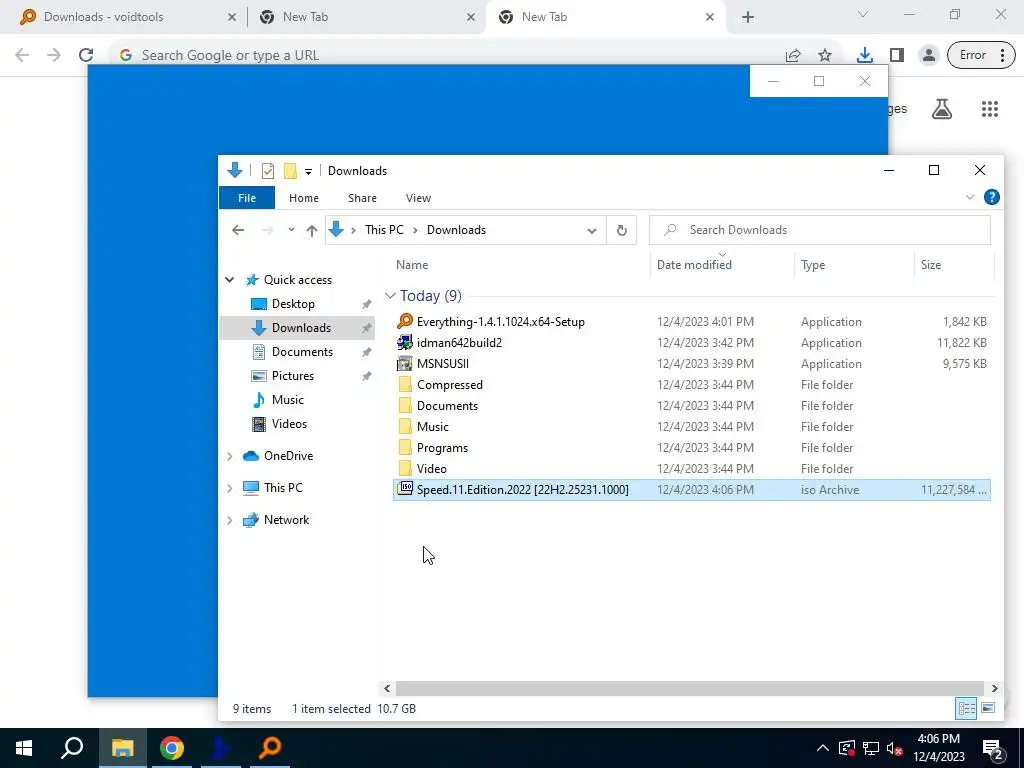Viewport: 1024px width, 768px height.
Task: Open Everything search app in taskbar
Action: [269, 748]
